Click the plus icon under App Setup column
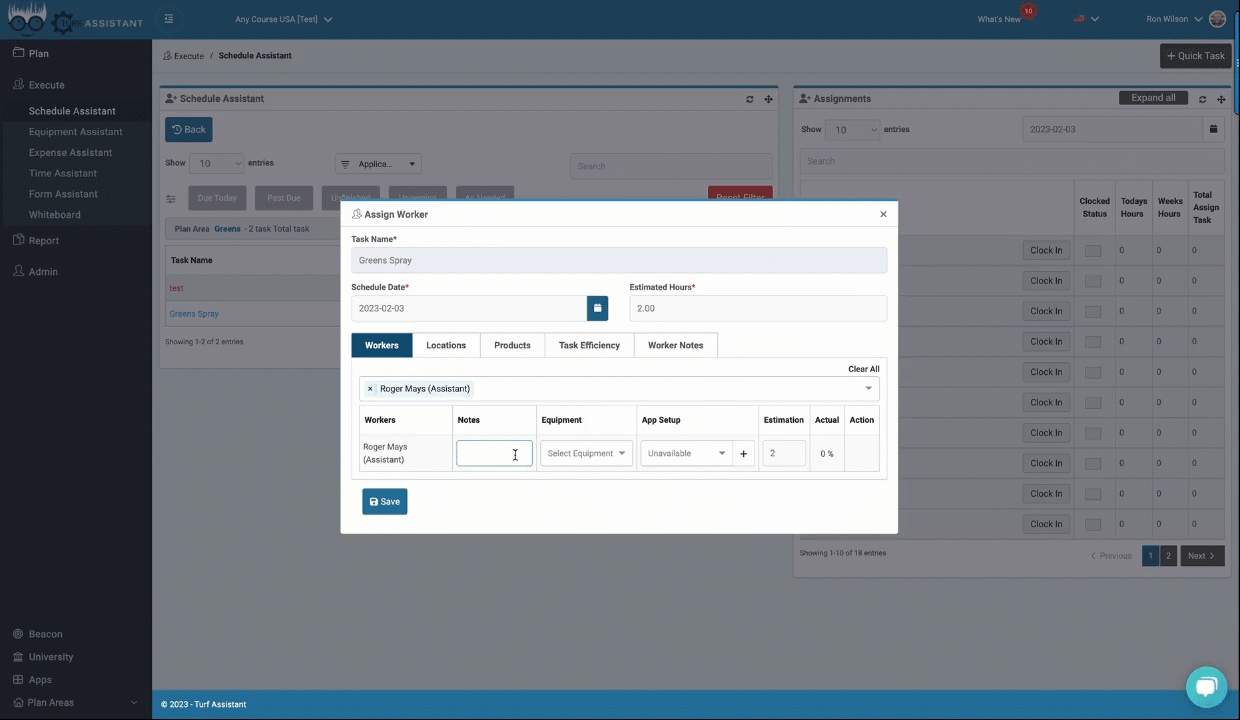Image resolution: width=1240 pixels, height=720 pixels. 743,453
